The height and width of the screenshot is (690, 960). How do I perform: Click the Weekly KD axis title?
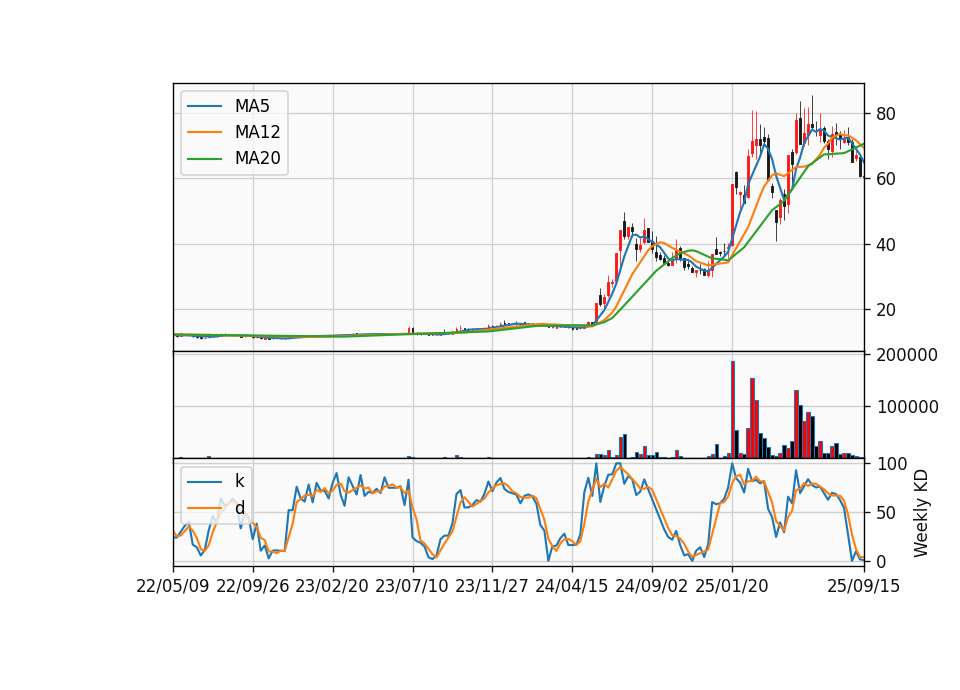point(921,514)
